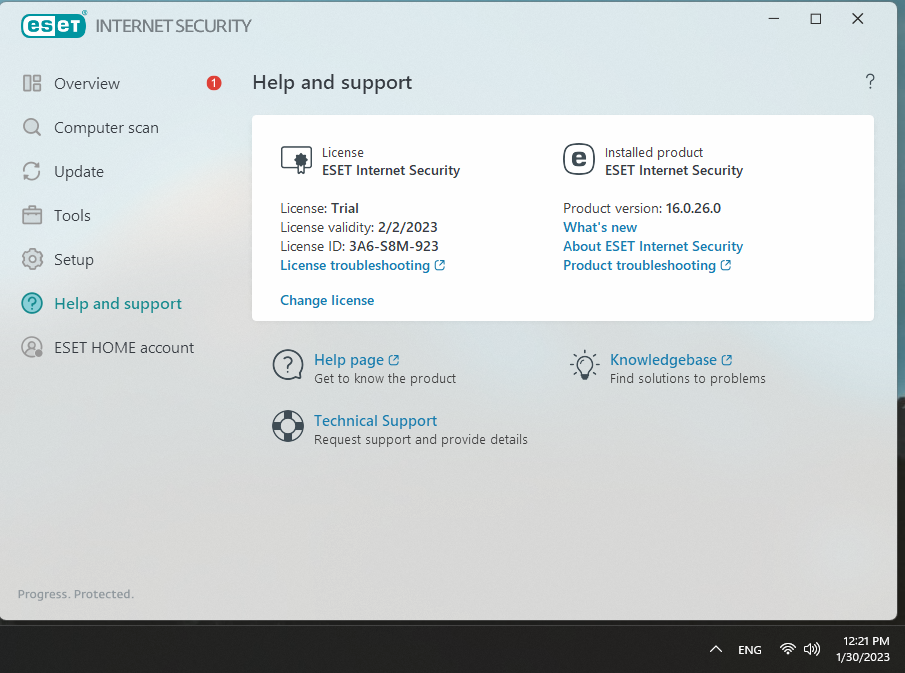
Task: Open the Help page link
Action: [349, 360]
